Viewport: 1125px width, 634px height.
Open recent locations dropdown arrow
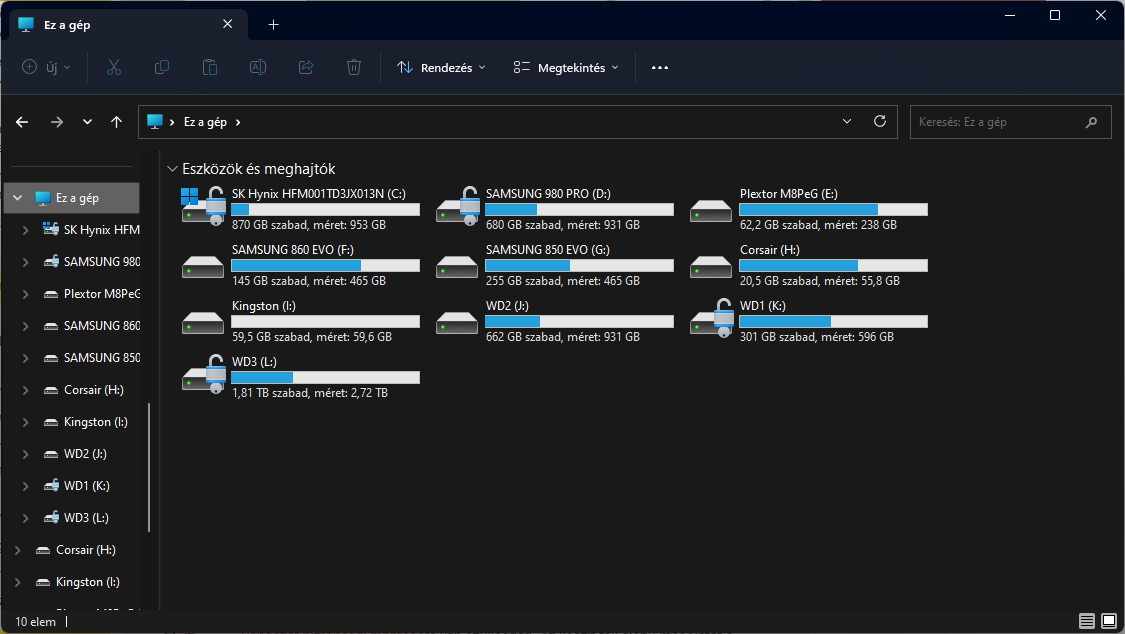coord(87,122)
